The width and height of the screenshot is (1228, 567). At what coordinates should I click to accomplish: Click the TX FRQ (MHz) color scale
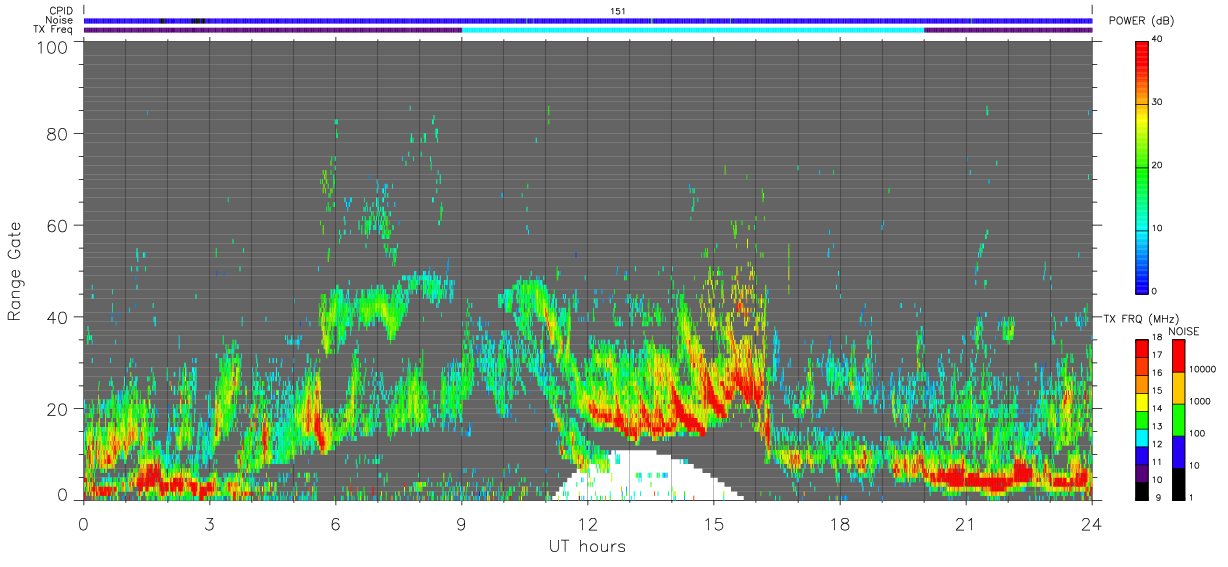pos(1141,420)
